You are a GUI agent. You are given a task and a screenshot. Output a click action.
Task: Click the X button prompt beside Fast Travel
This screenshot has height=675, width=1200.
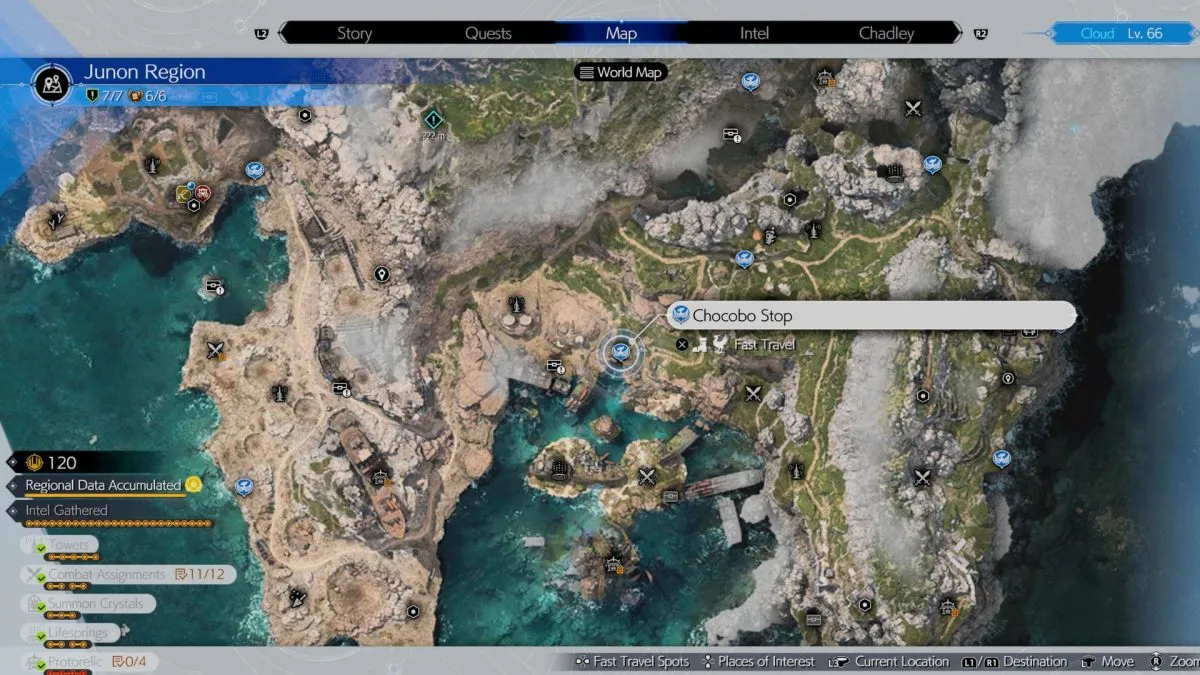pos(682,344)
